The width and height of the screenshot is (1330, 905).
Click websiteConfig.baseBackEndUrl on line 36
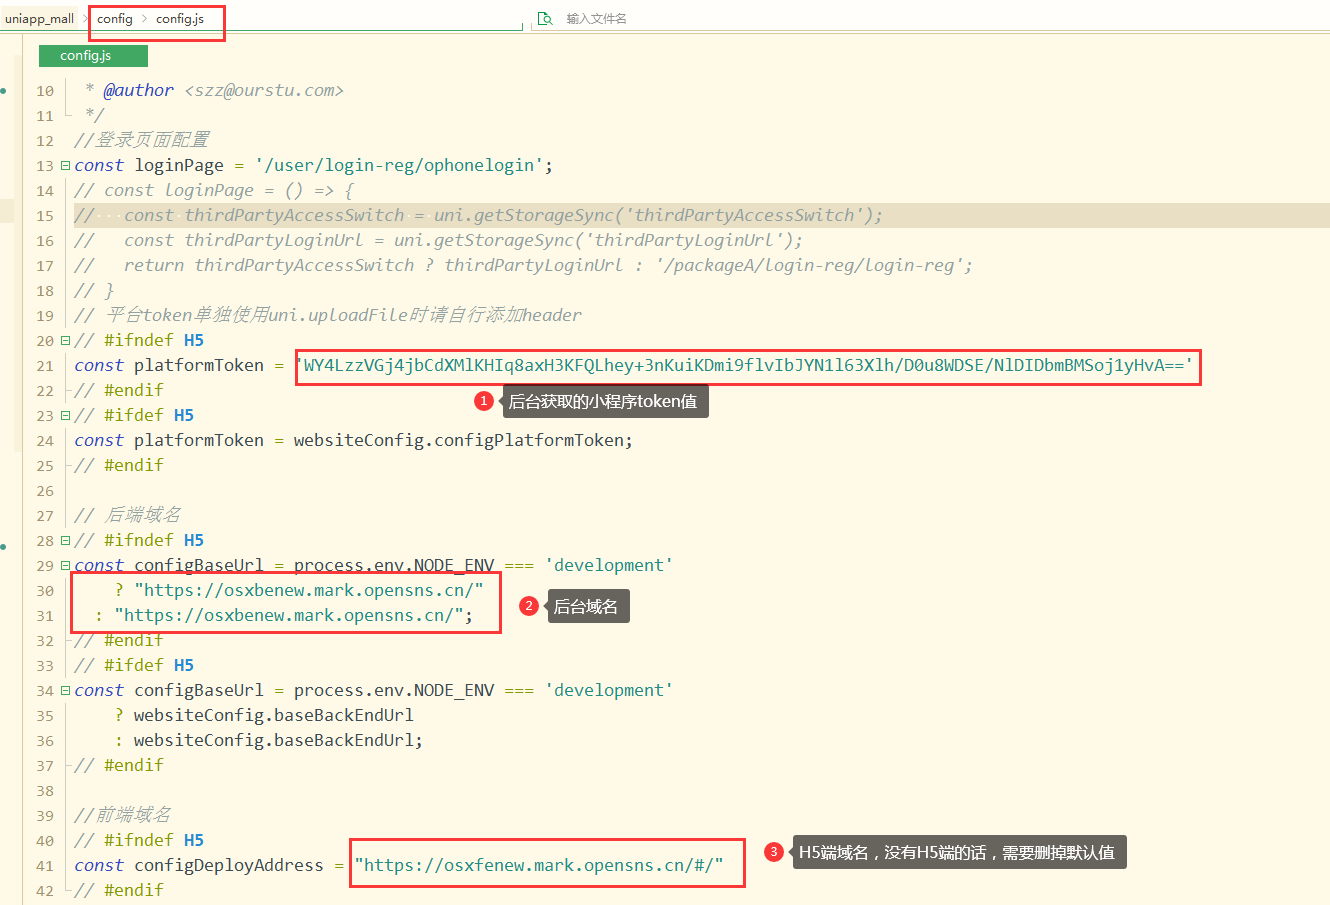click(x=274, y=740)
